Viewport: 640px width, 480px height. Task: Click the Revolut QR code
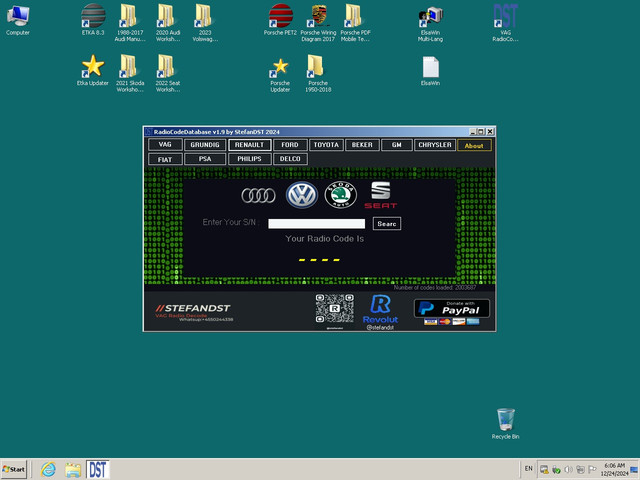(x=335, y=309)
